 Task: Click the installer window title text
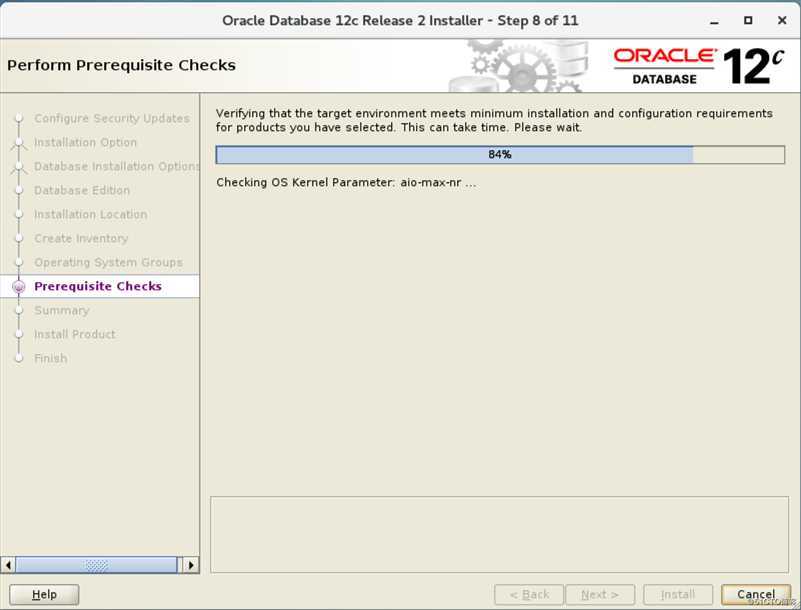click(400, 21)
